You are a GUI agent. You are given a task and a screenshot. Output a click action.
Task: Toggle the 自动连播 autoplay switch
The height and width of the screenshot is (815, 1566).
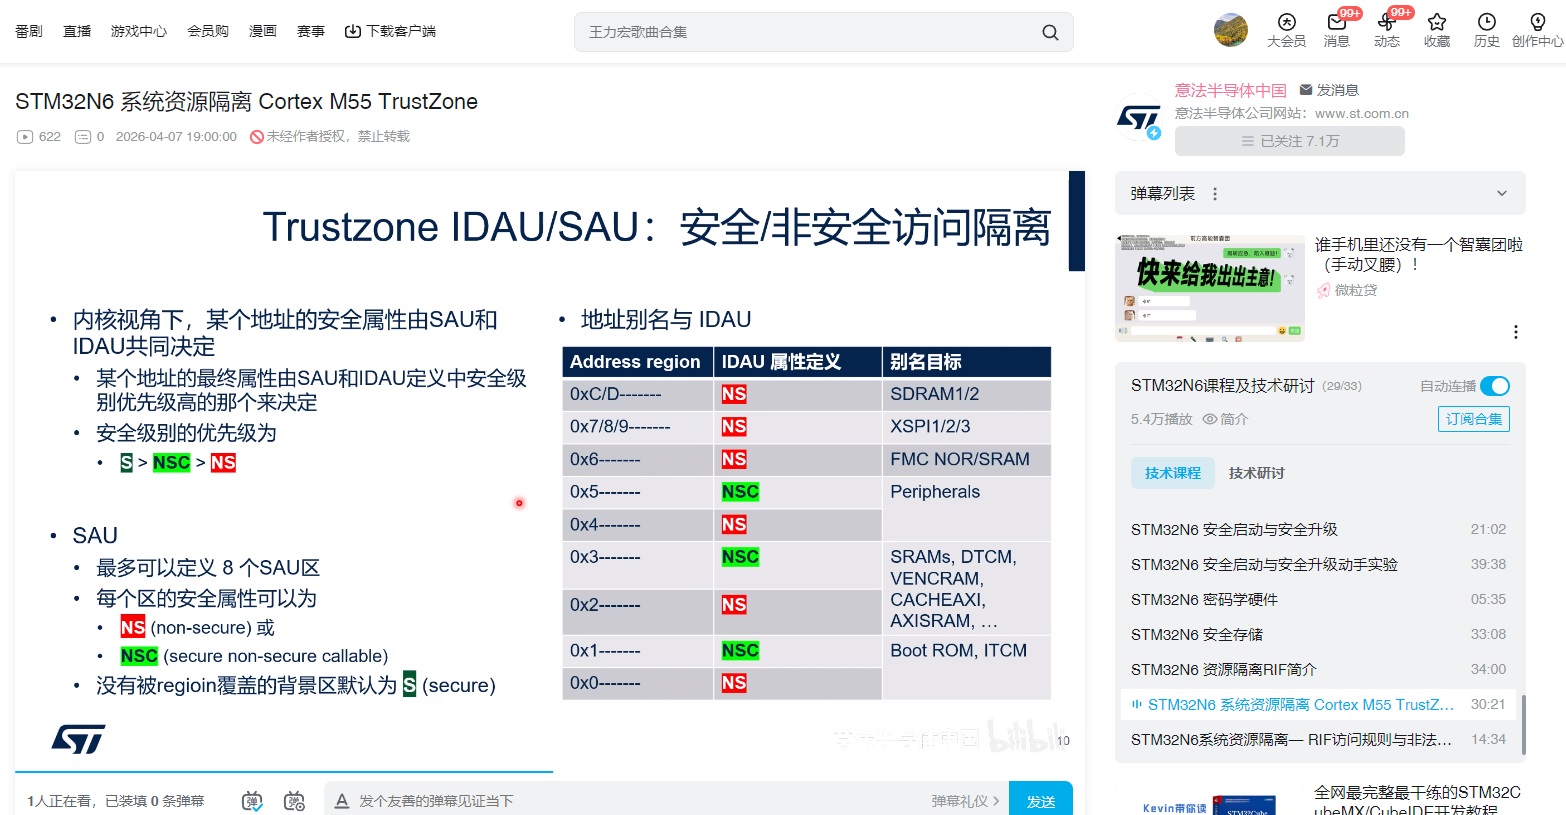point(1494,386)
